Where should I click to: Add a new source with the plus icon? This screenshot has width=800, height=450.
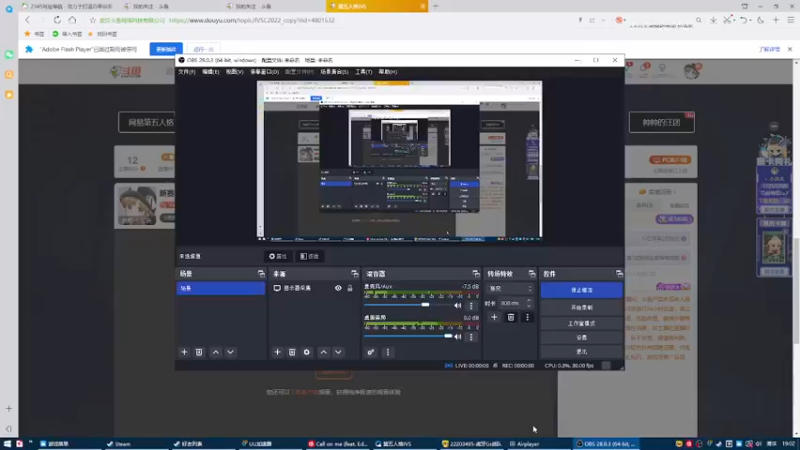[x=278, y=352]
